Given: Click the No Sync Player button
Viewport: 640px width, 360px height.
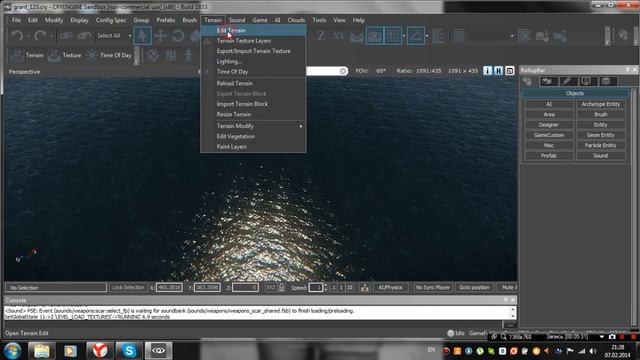Looking at the screenshot, I should pos(432,287).
